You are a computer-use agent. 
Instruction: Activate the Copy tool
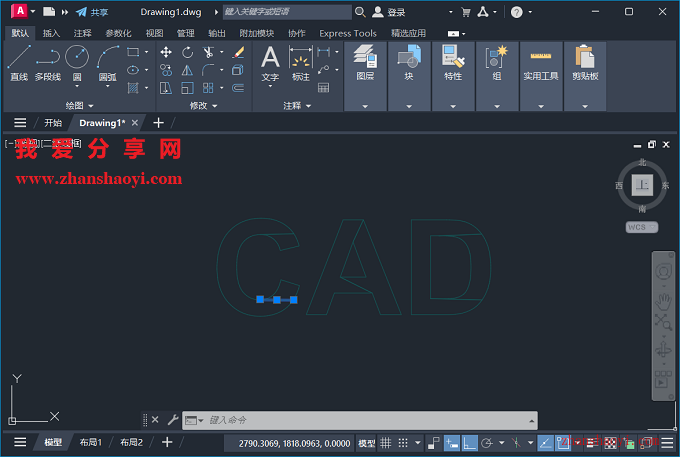[166, 70]
